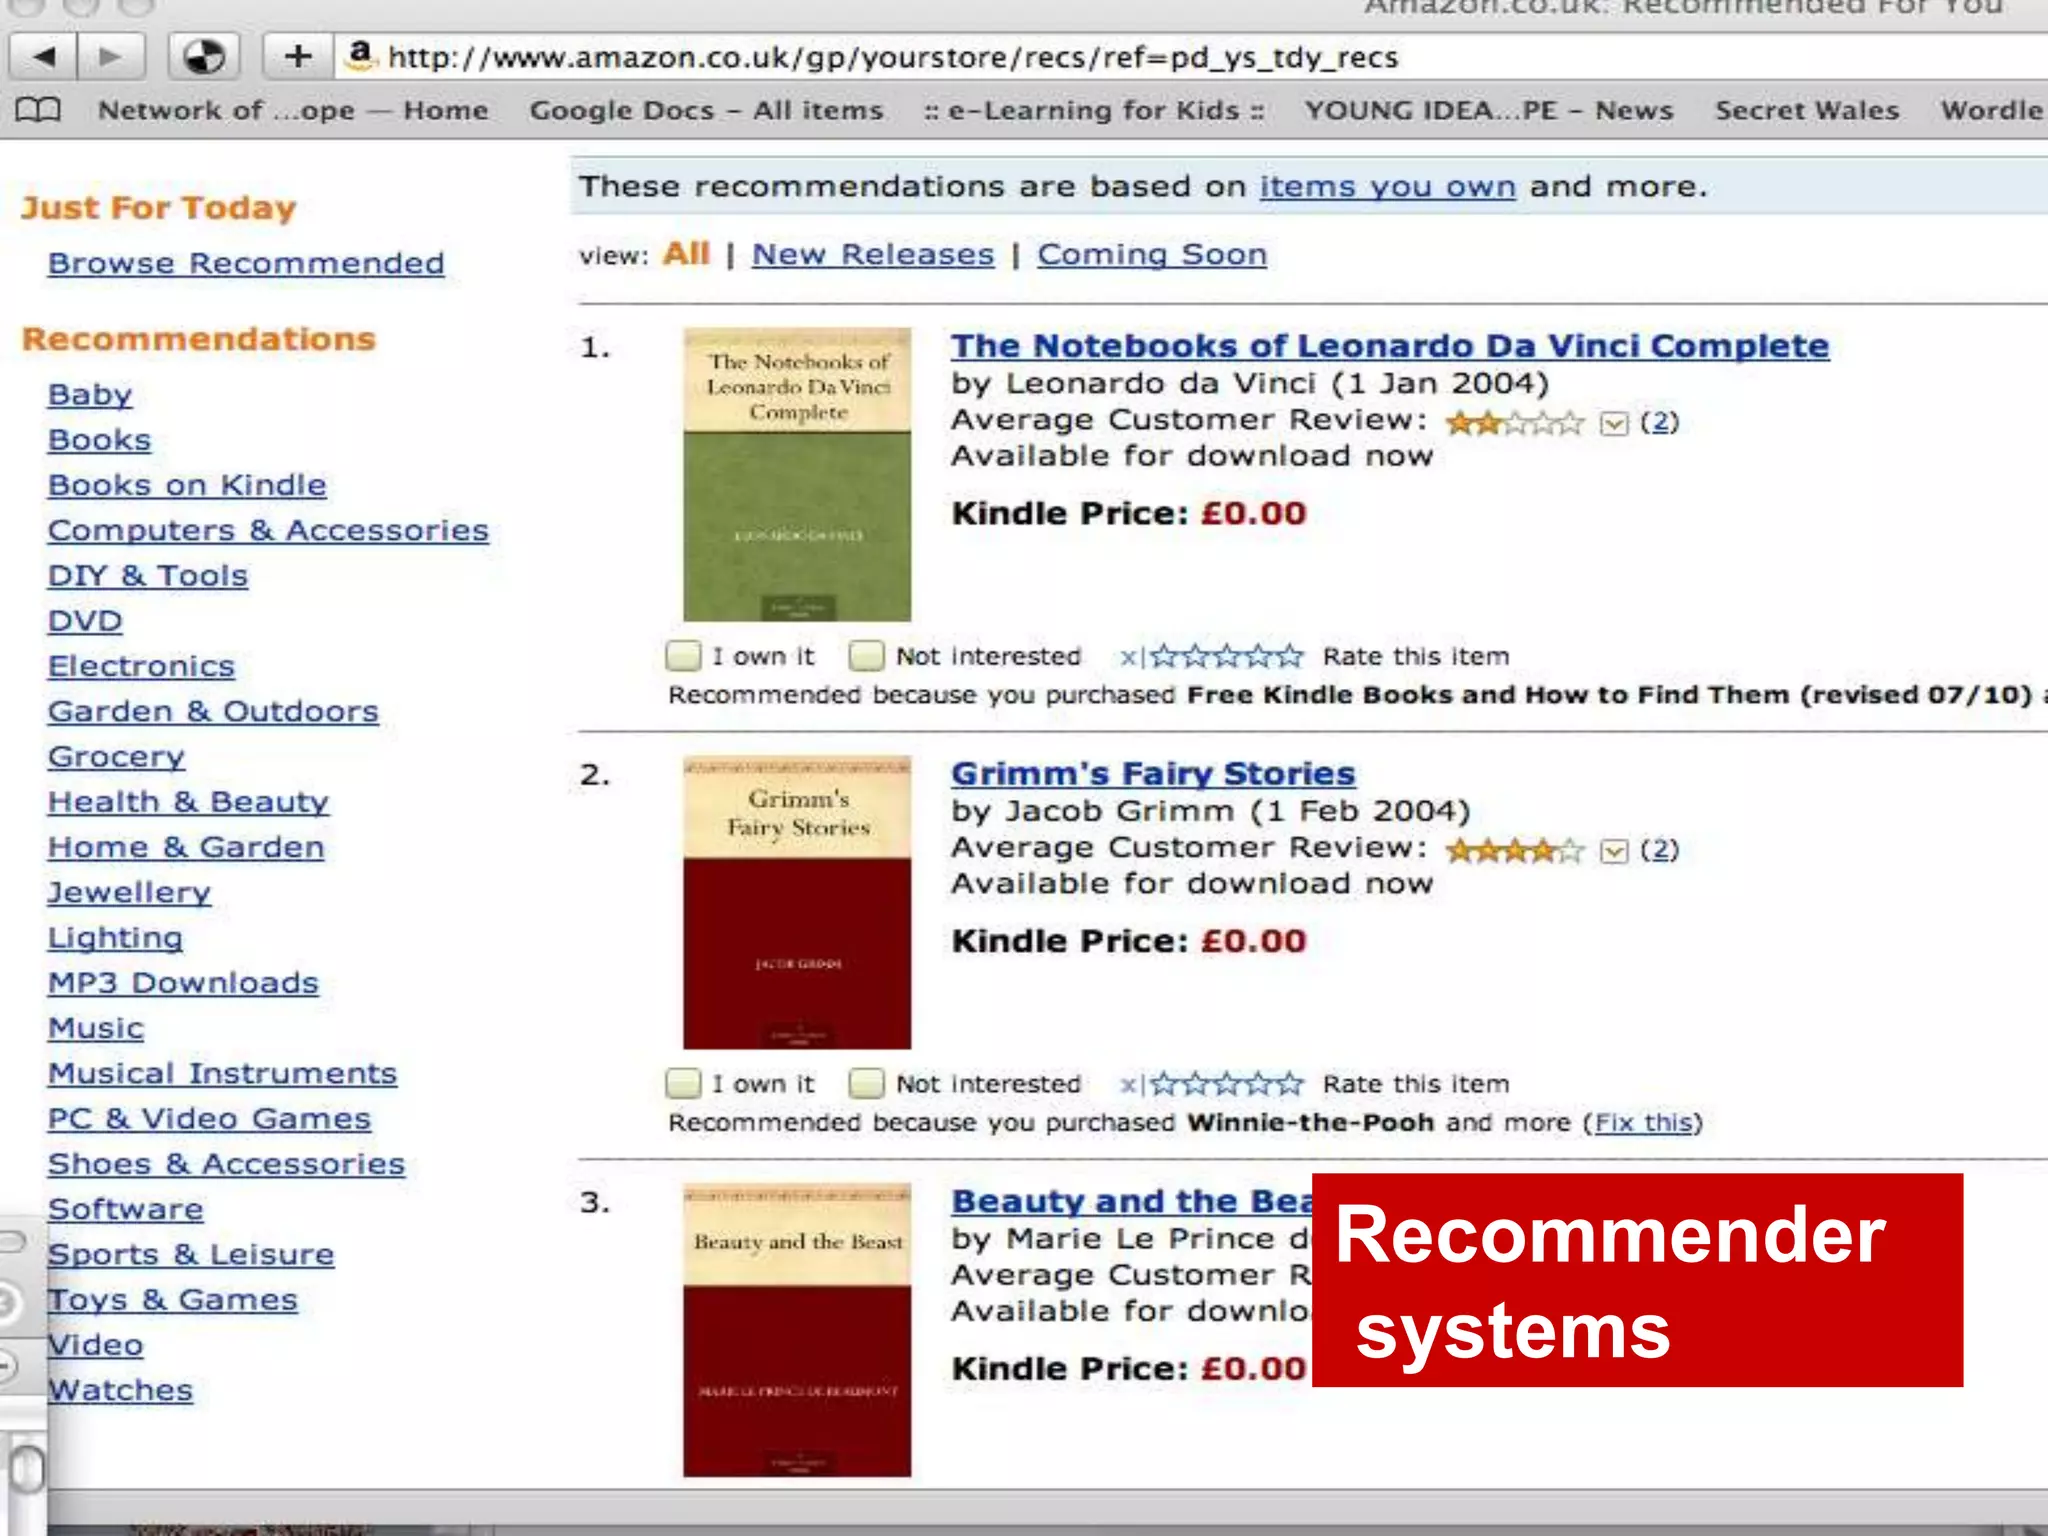Image resolution: width=2048 pixels, height=1536 pixels.
Task: Open the Secret Wales bookmark
Action: coord(1807,110)
